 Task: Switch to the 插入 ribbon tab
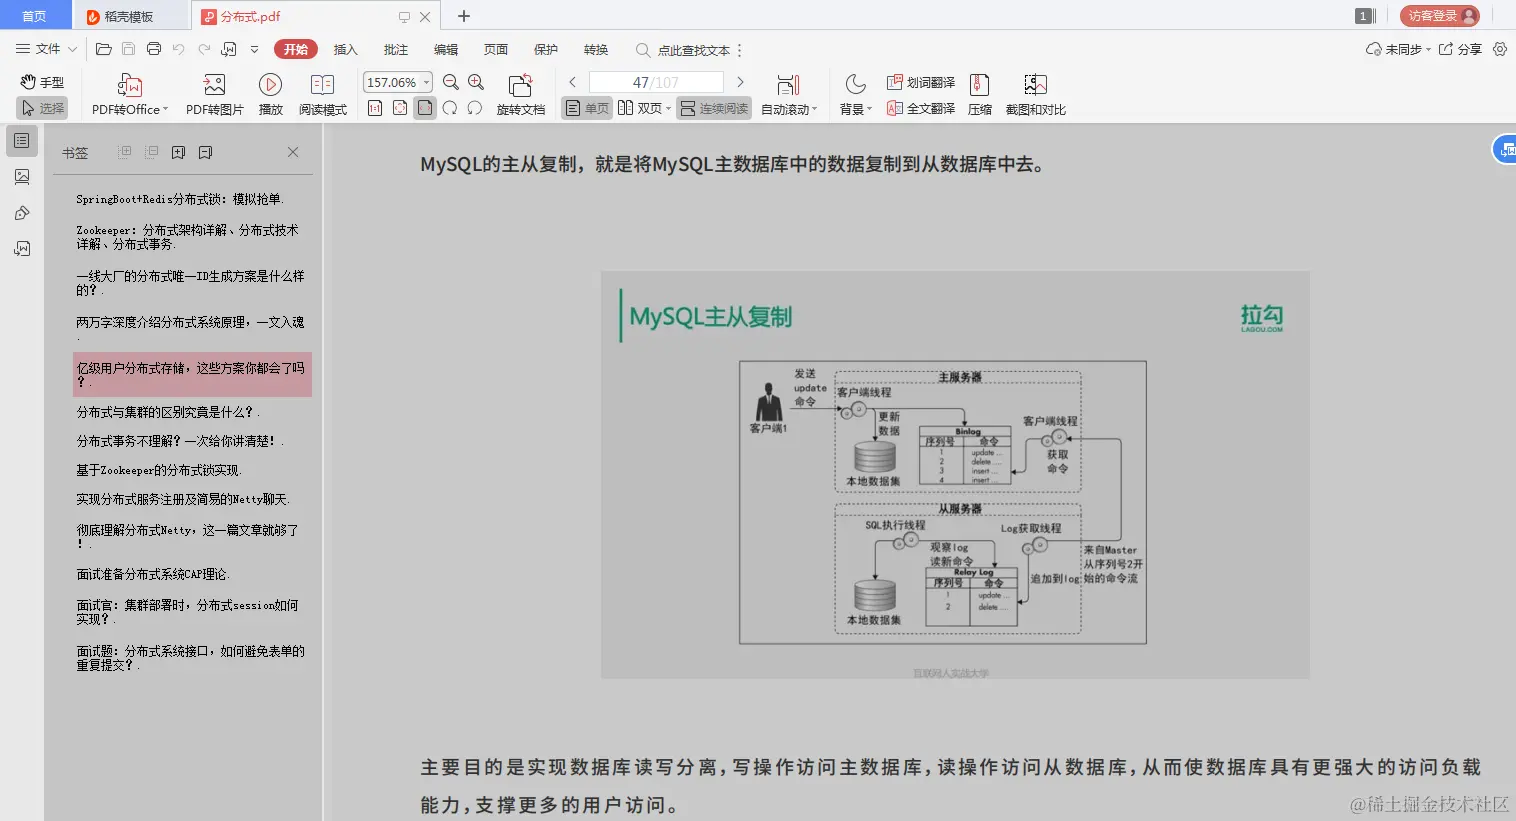click(x=344, y=49)
